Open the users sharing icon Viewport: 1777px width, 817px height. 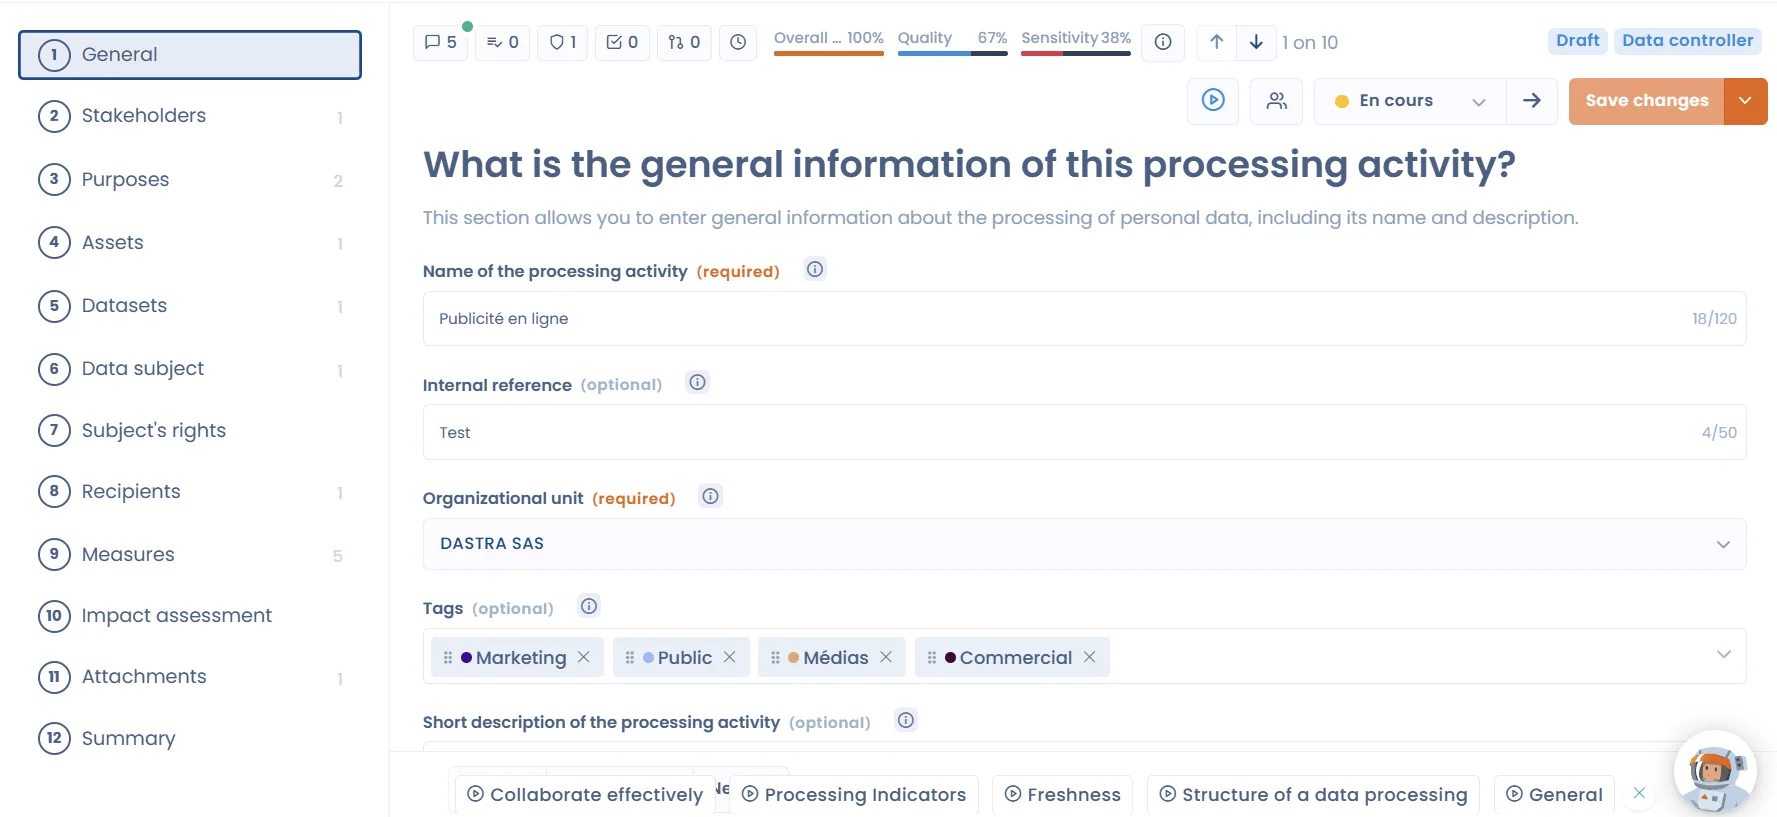[x=1277, y=100]
